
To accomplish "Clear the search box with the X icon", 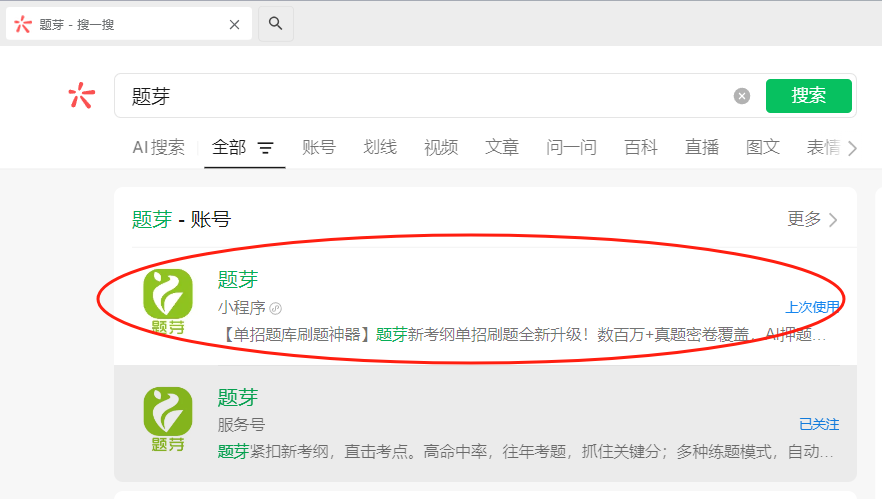I will (742, 96).
